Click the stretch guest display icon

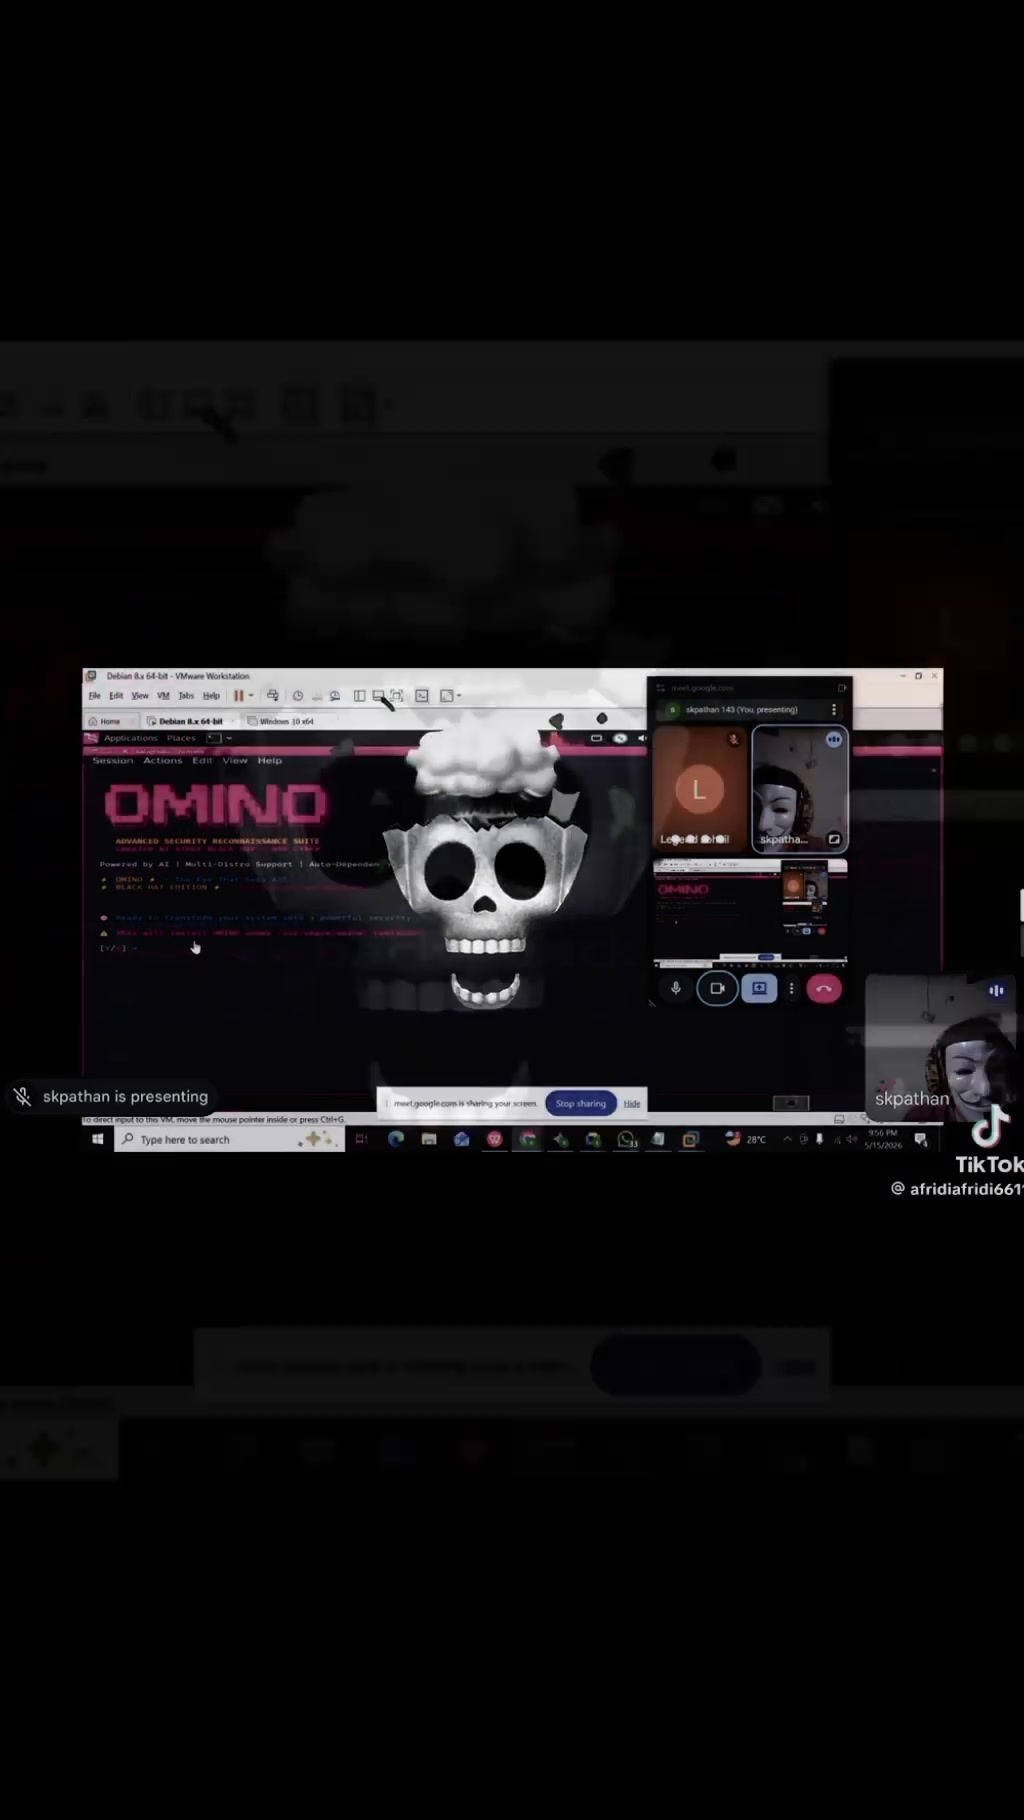[x=446, y=696]
